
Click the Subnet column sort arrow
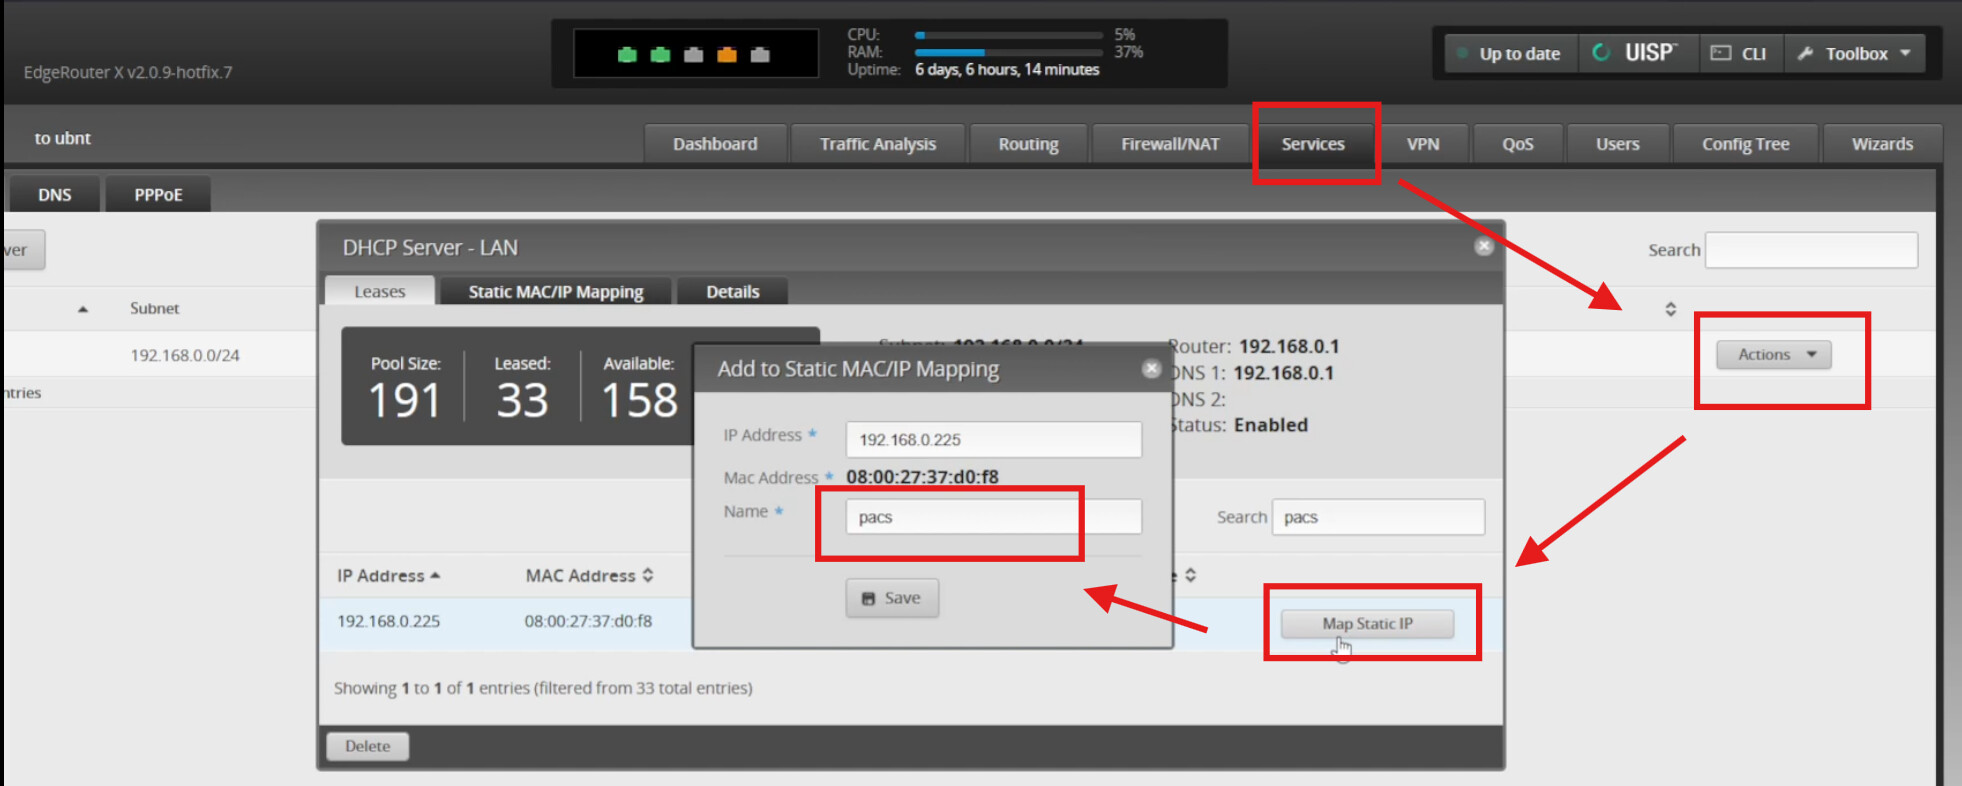pos(83,309)
